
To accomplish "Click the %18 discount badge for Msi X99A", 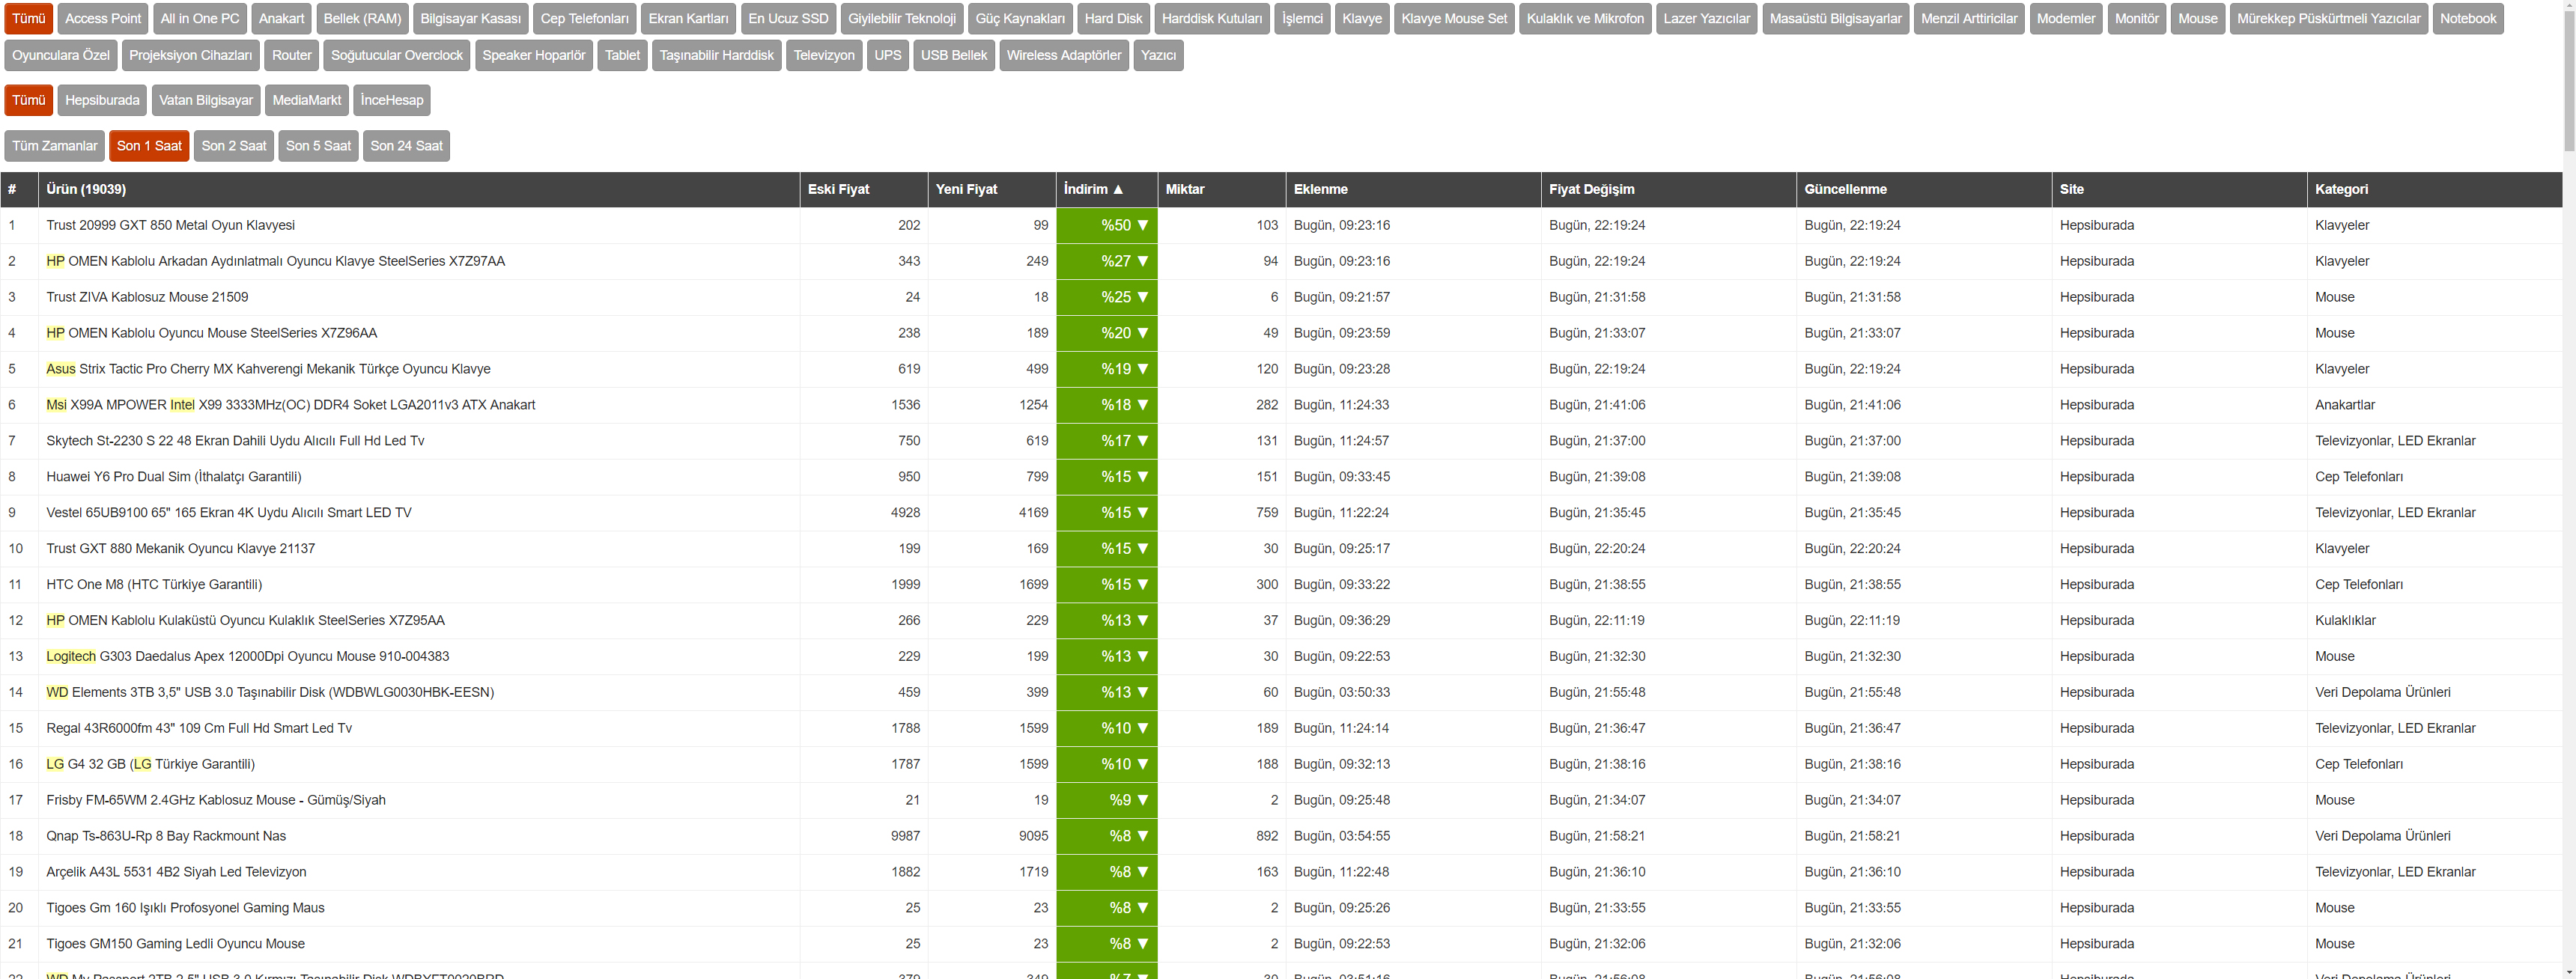I will coord(1107,405).
